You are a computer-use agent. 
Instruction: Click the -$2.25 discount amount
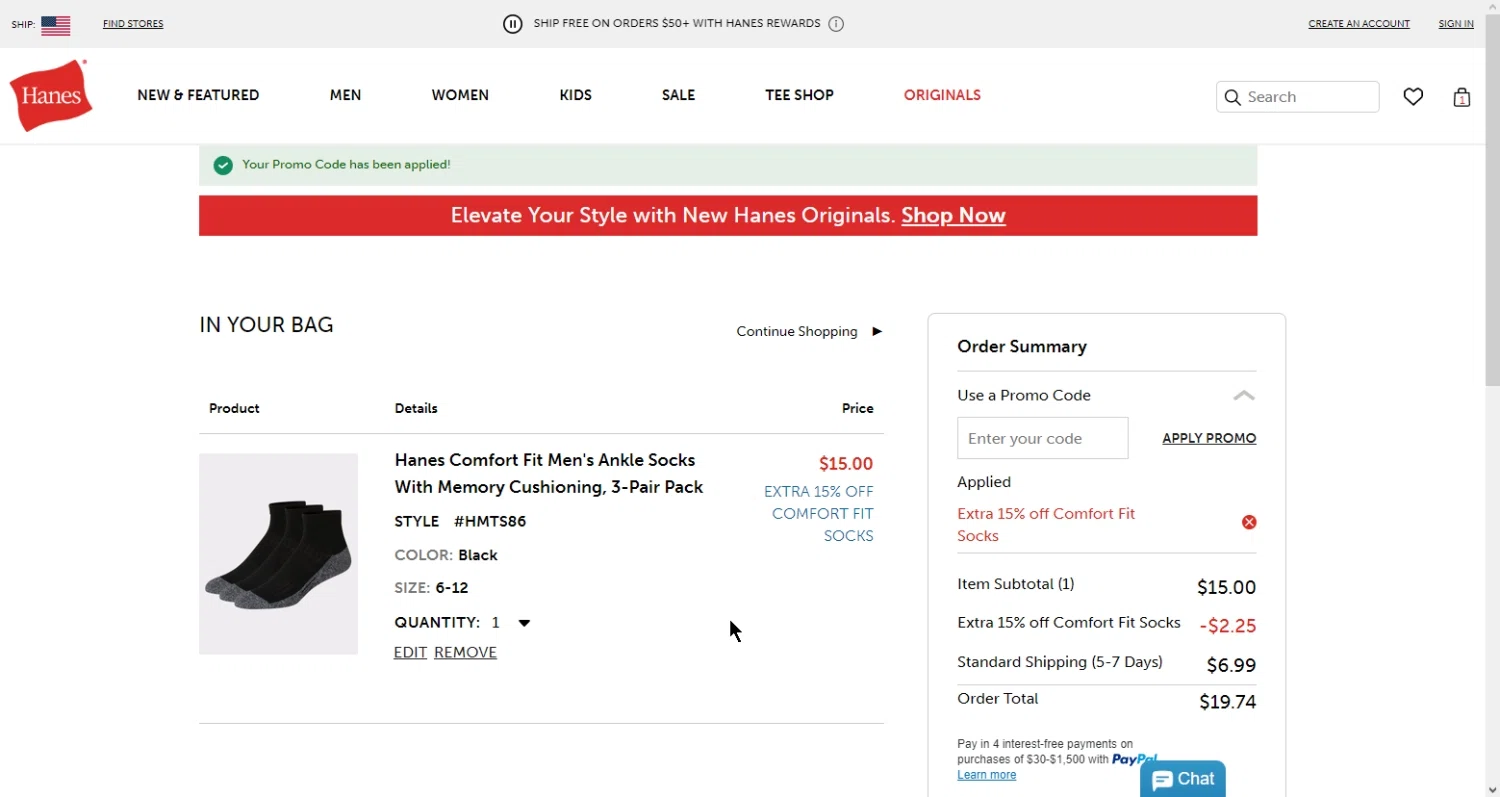pos(1228,626)
